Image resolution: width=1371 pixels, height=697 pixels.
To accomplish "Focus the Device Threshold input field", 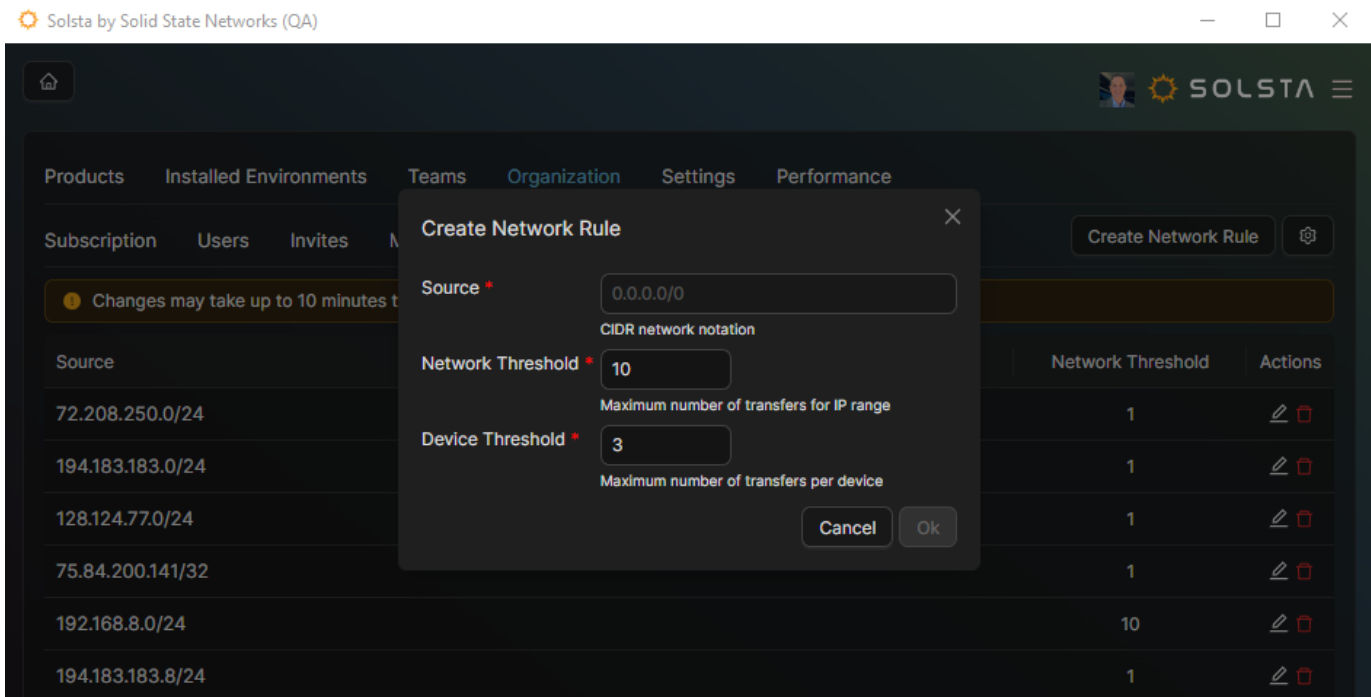I will point(665,445).
